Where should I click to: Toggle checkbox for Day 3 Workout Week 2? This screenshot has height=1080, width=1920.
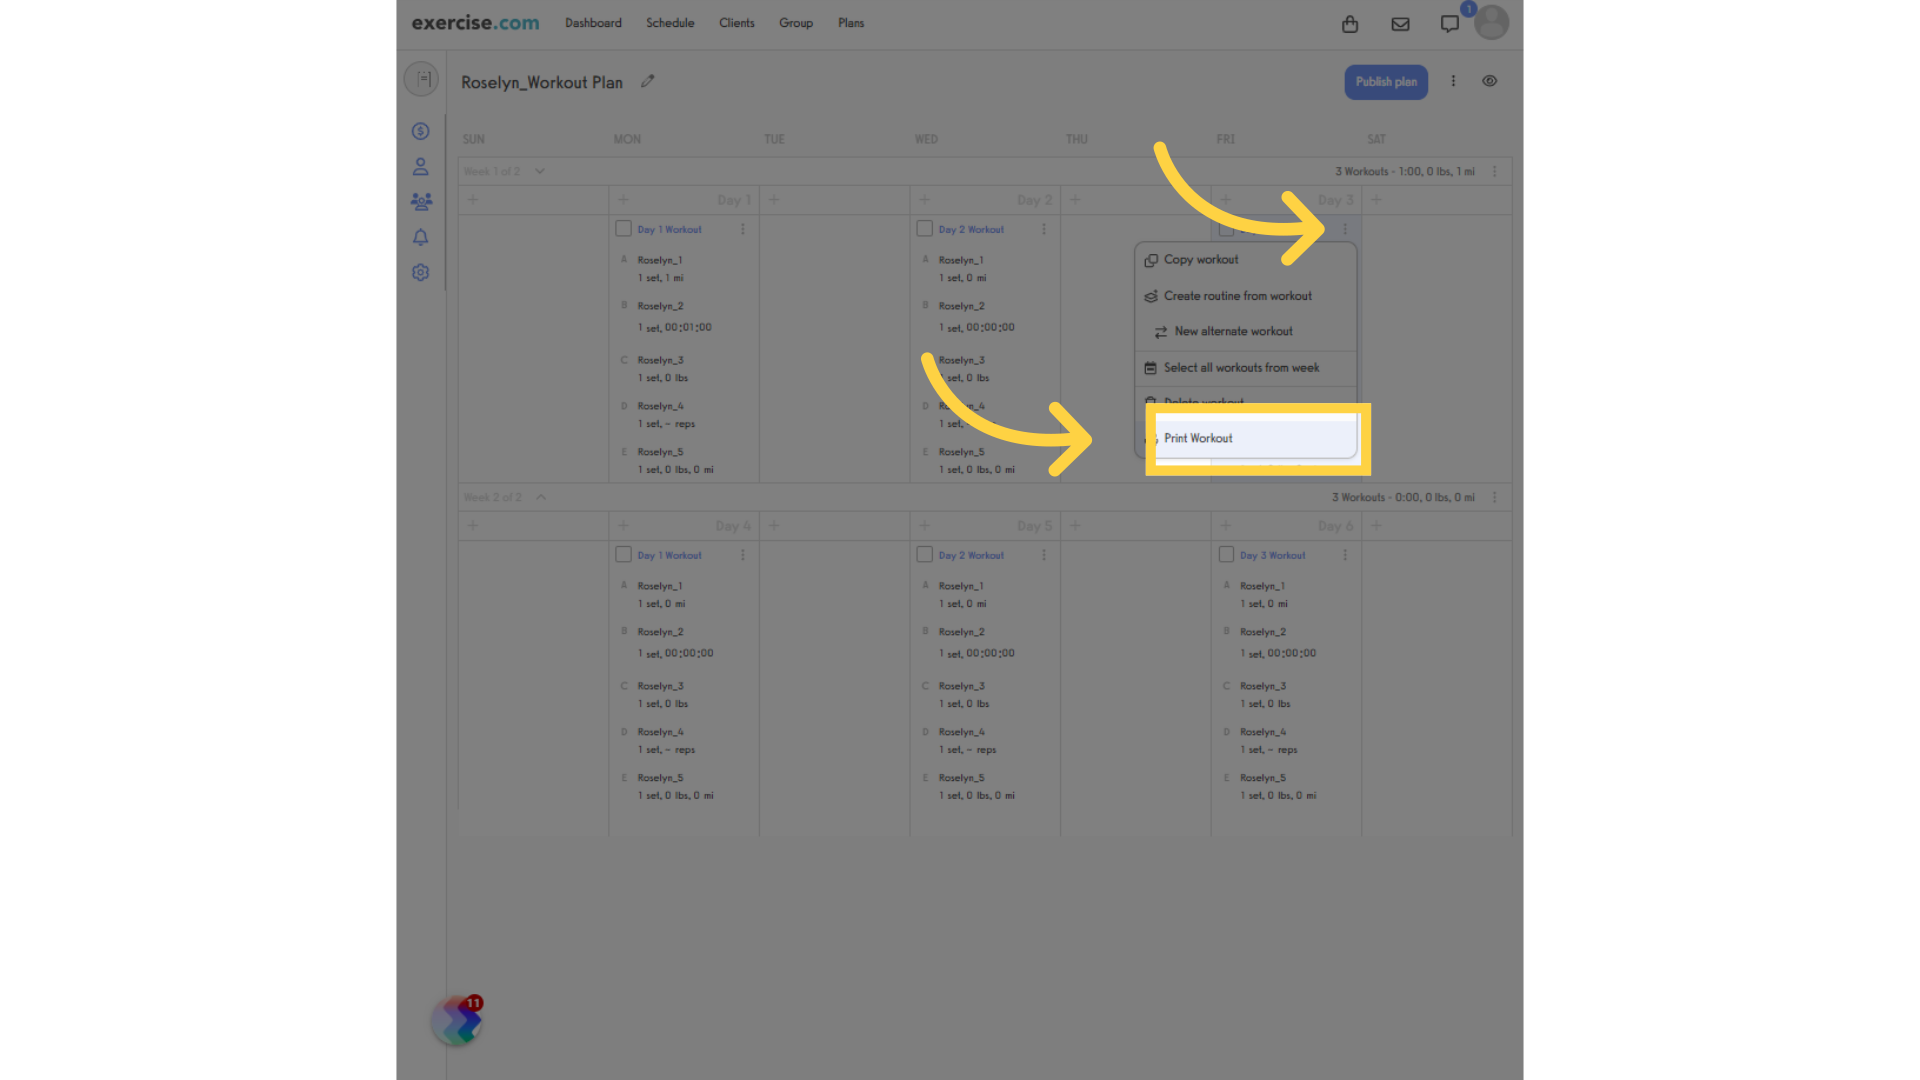[x=1225, y=555]
